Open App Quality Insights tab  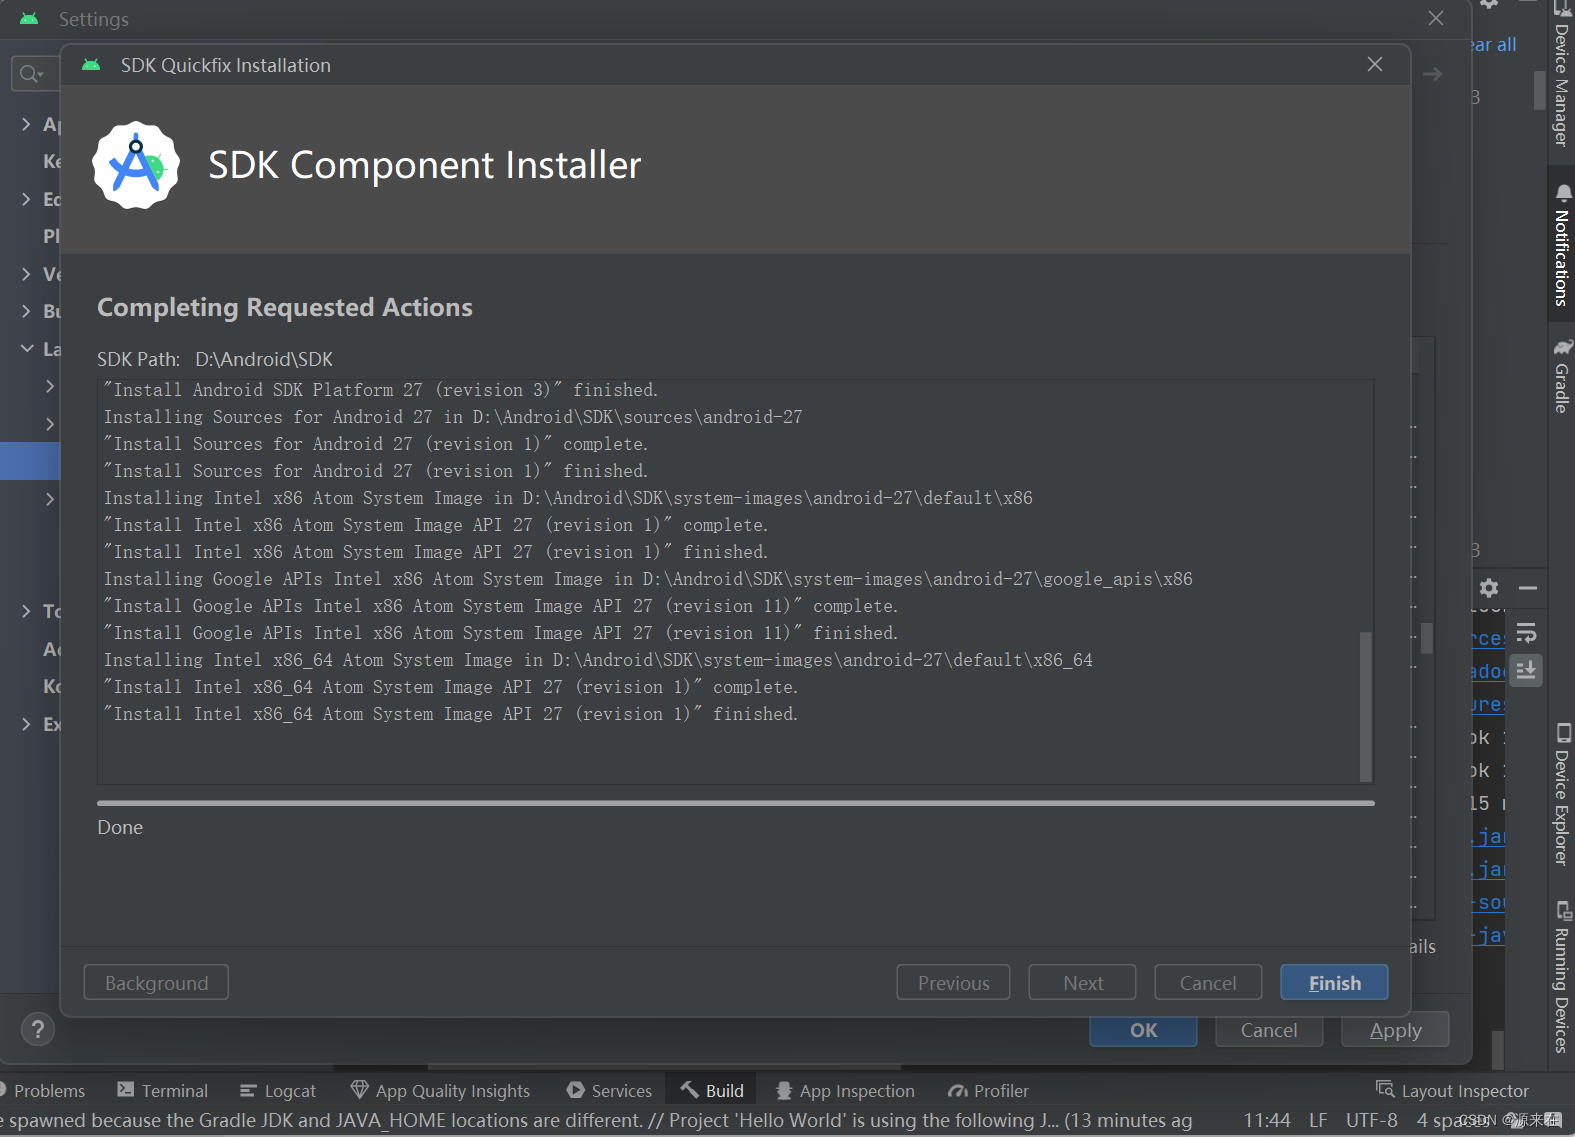(x=440, y=1091)
